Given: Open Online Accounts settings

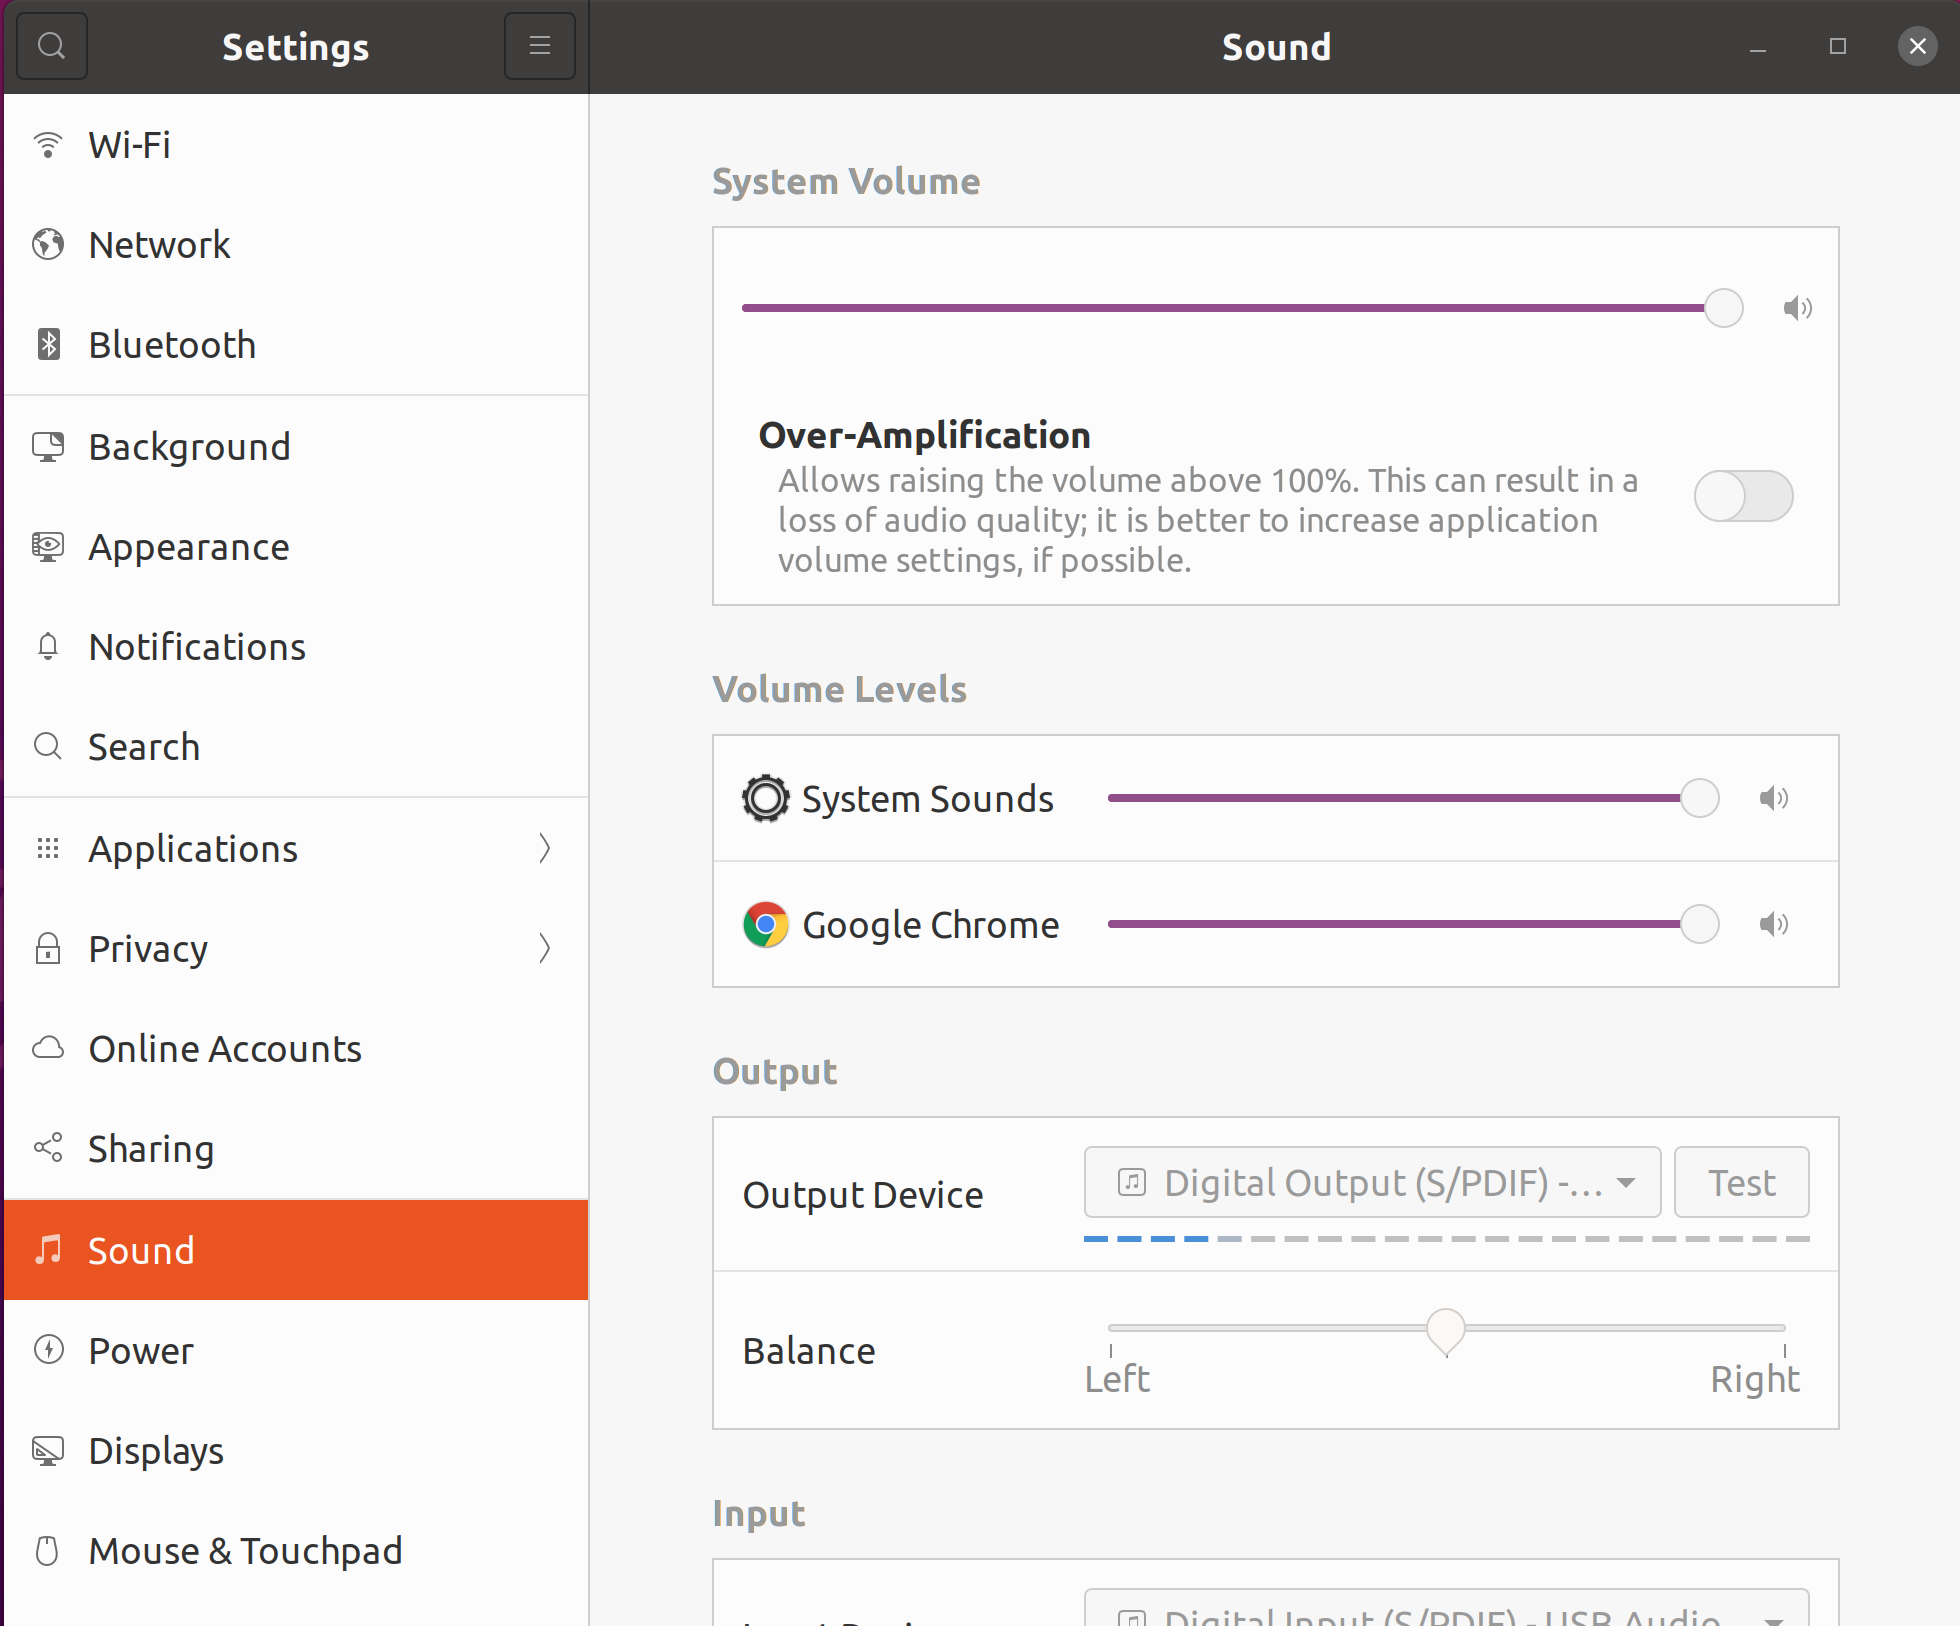Looking at the screenshot, I should 225,1049.
